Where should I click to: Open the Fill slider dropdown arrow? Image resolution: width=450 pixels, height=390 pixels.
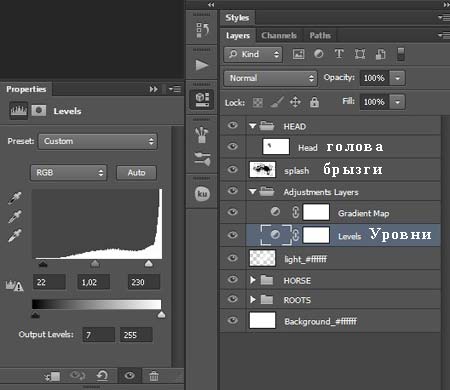[x=397, y=102]
